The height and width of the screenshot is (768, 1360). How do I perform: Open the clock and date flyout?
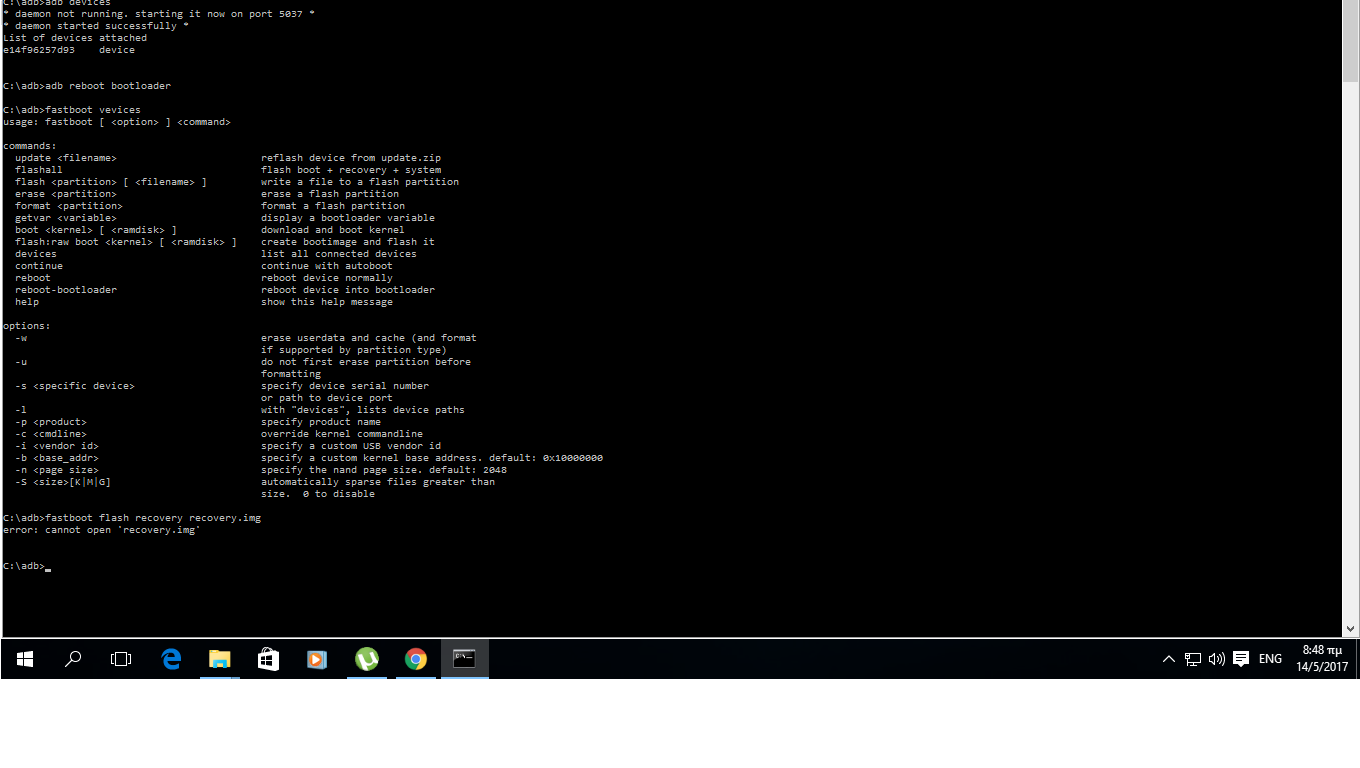[1322, 659]
